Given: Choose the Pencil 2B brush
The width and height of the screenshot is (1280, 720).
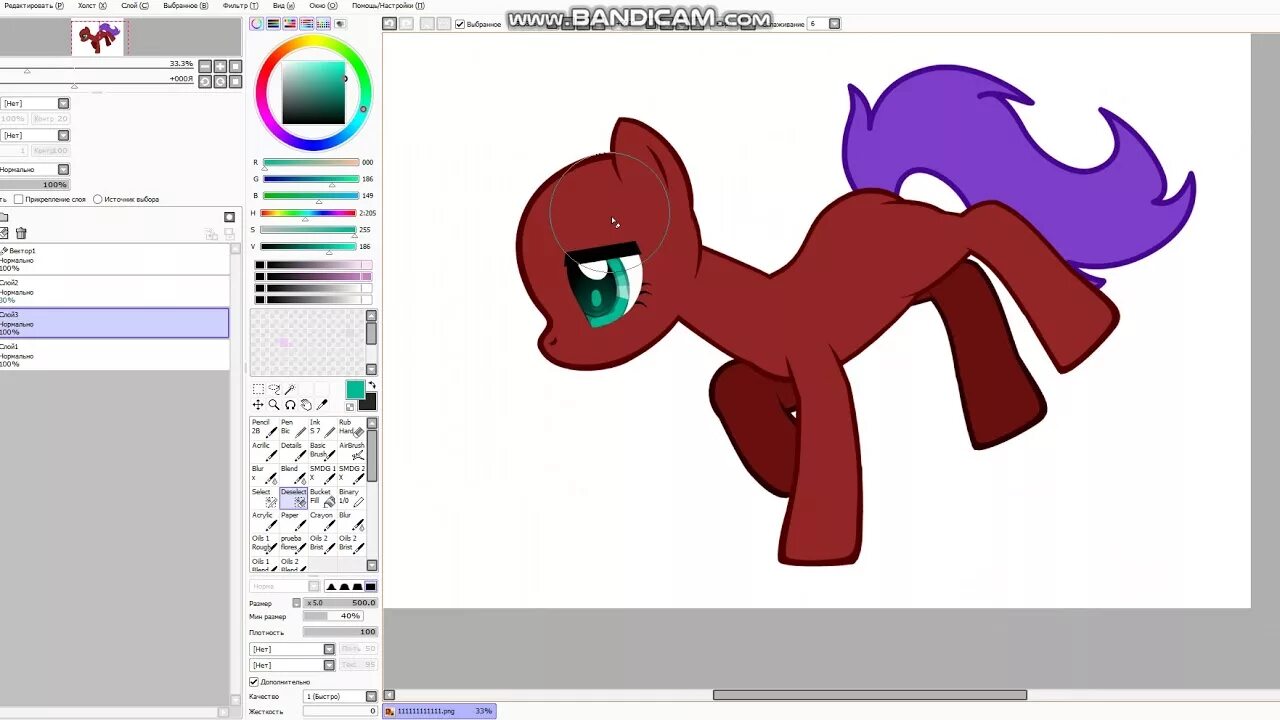Looking at the screenshot, I should (x=264, y=428).
